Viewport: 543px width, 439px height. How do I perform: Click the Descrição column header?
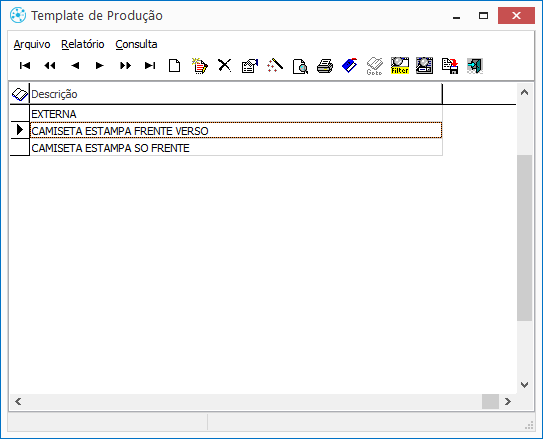[x=236, y=94]
